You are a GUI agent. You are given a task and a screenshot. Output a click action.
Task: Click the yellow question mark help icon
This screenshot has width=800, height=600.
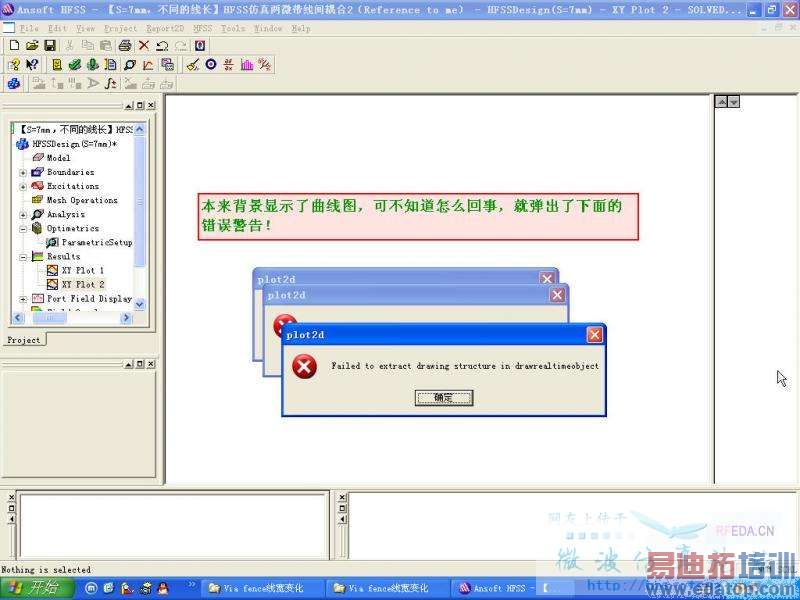14,65
